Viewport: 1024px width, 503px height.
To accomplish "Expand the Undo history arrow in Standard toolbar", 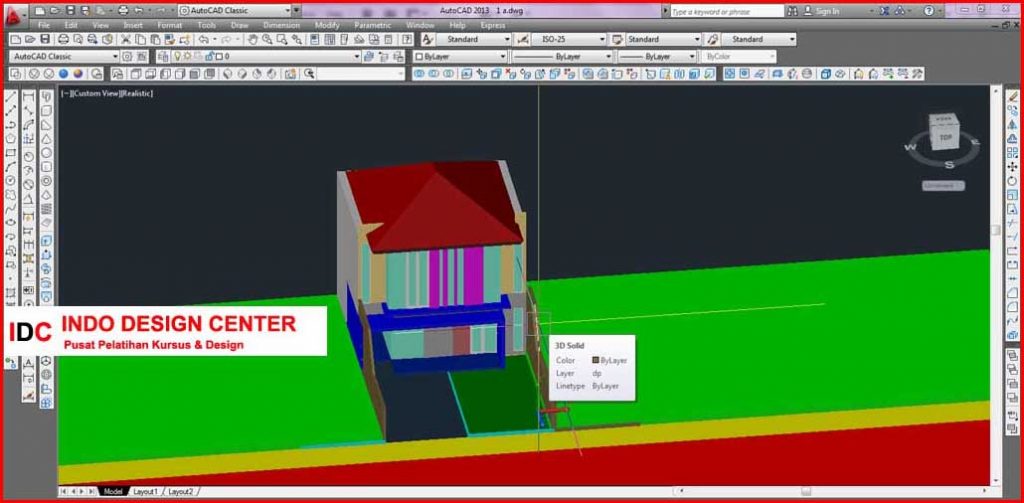I will point(214,40).
